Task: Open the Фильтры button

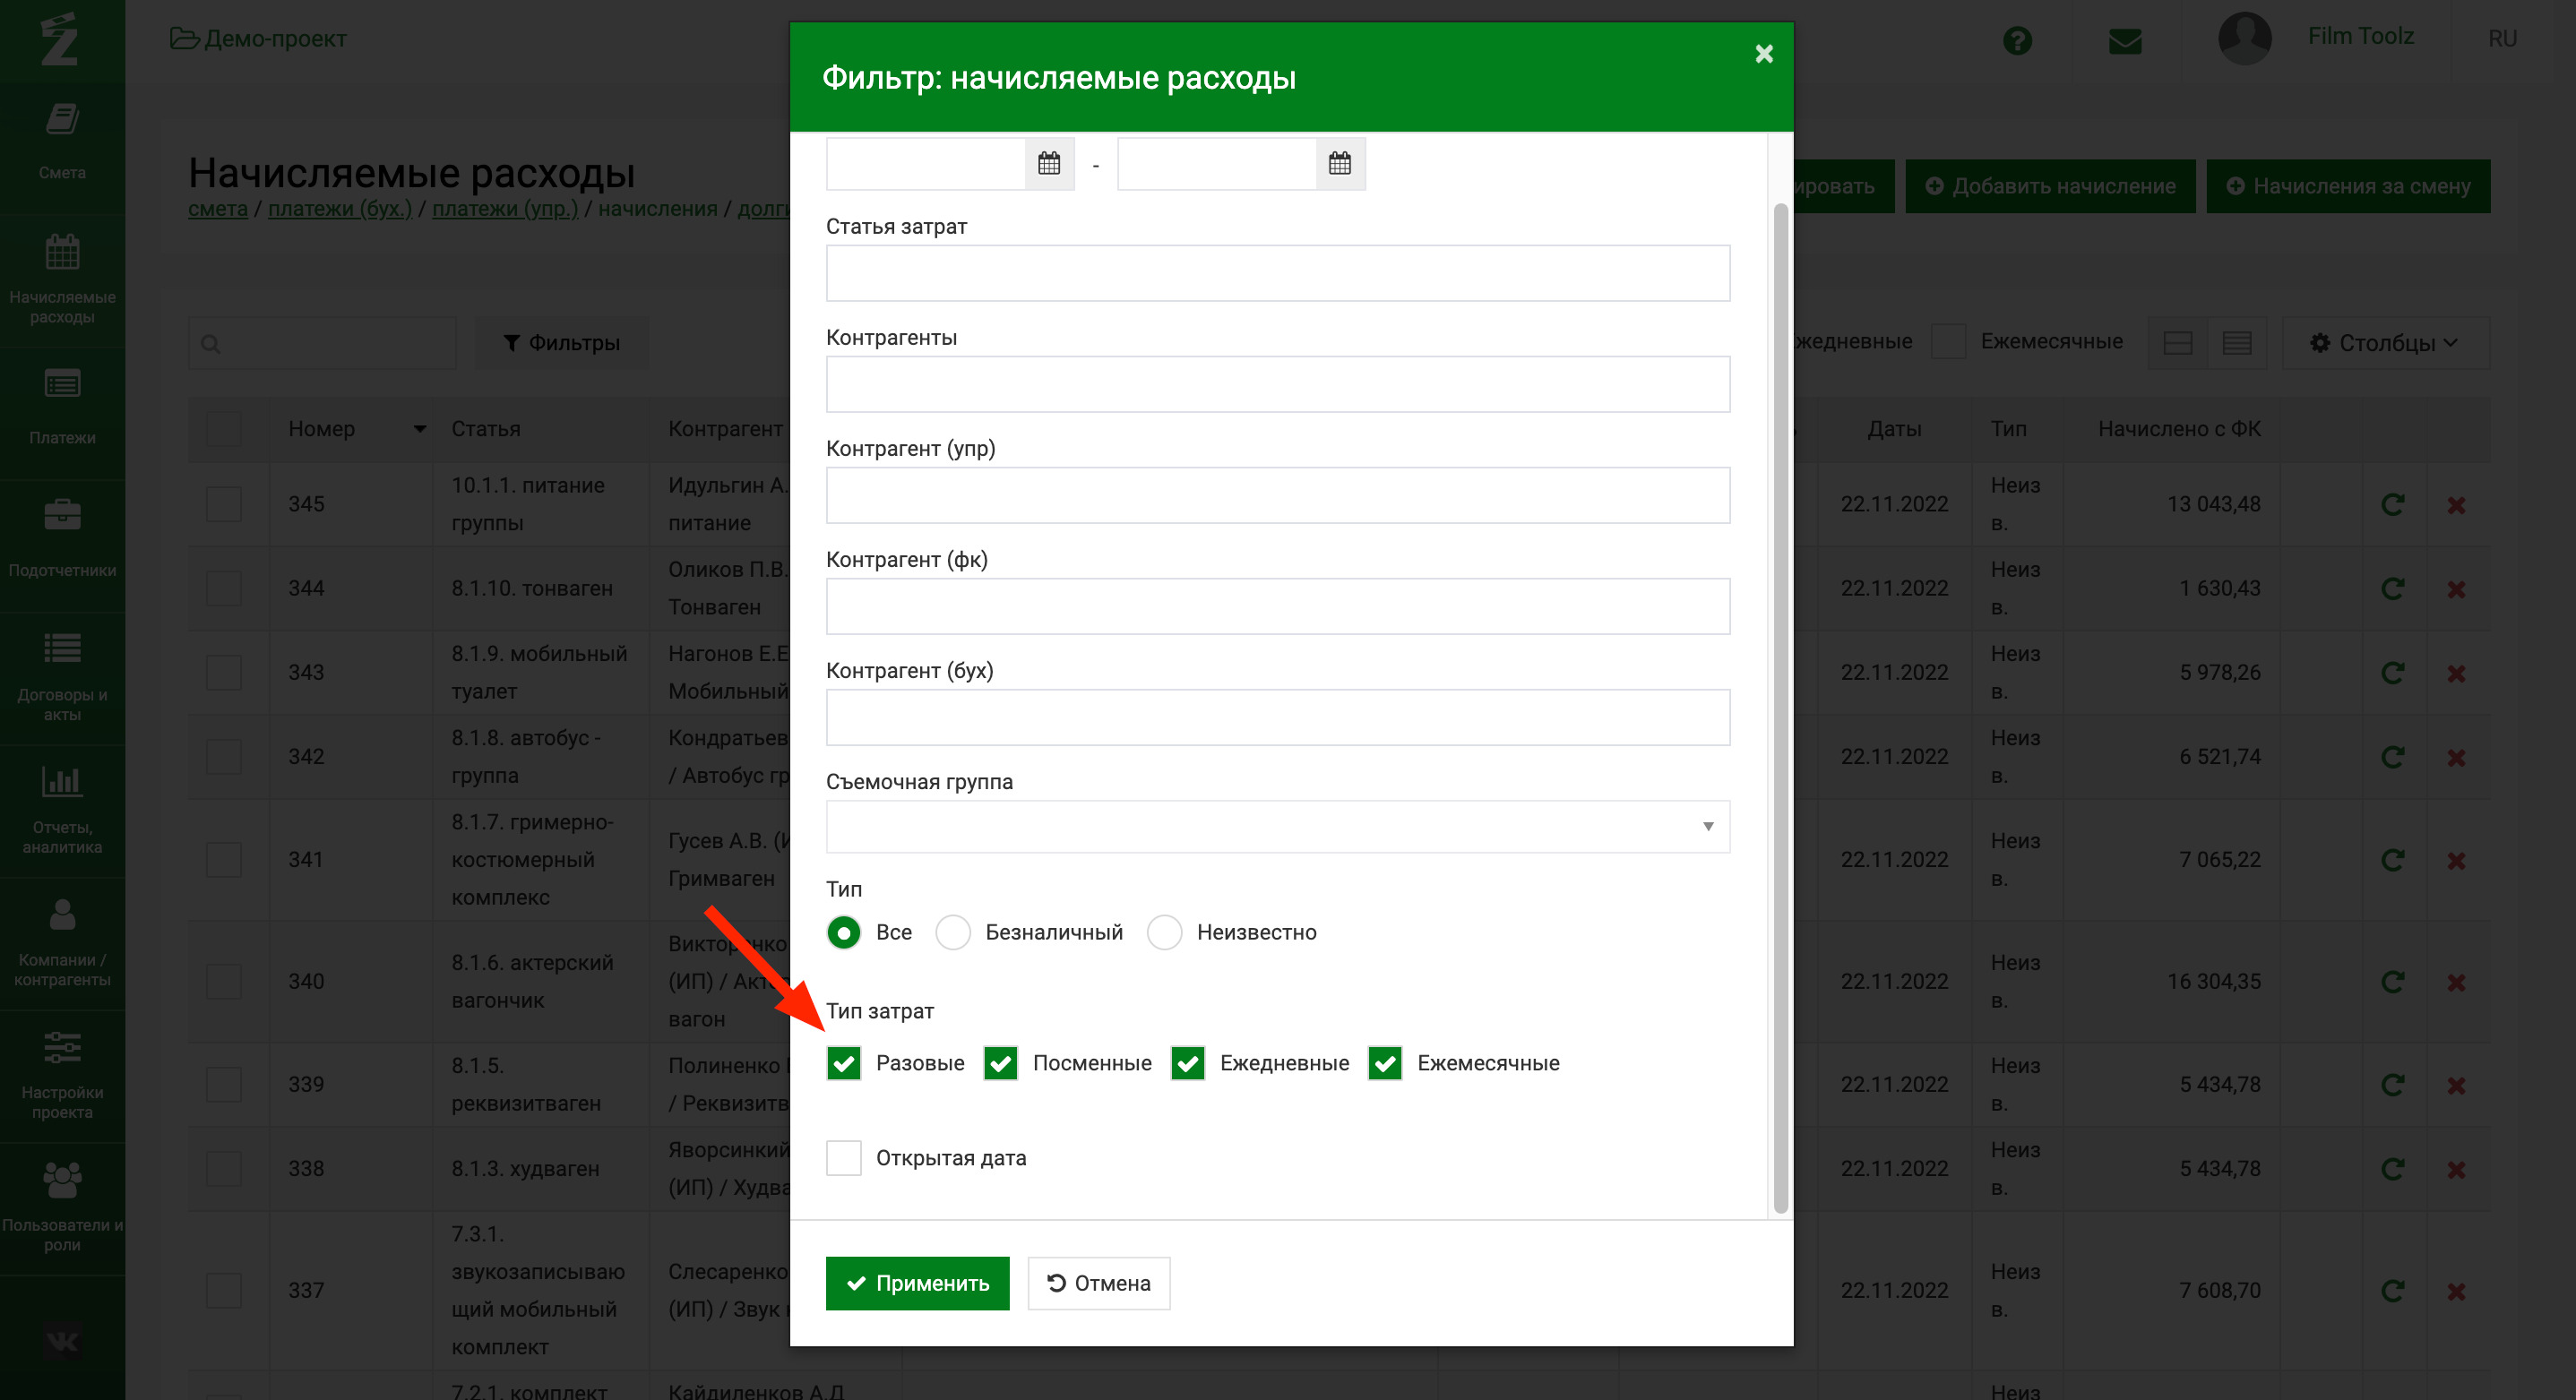Action: point(561,343)
